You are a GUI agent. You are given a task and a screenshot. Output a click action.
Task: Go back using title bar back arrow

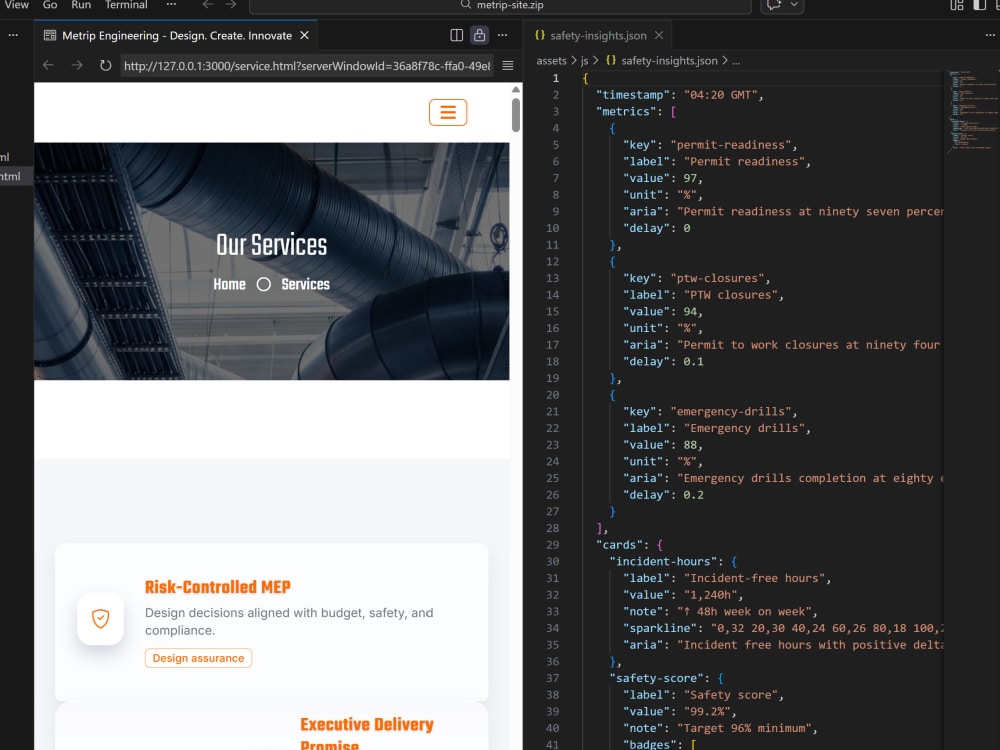[208, 5]
